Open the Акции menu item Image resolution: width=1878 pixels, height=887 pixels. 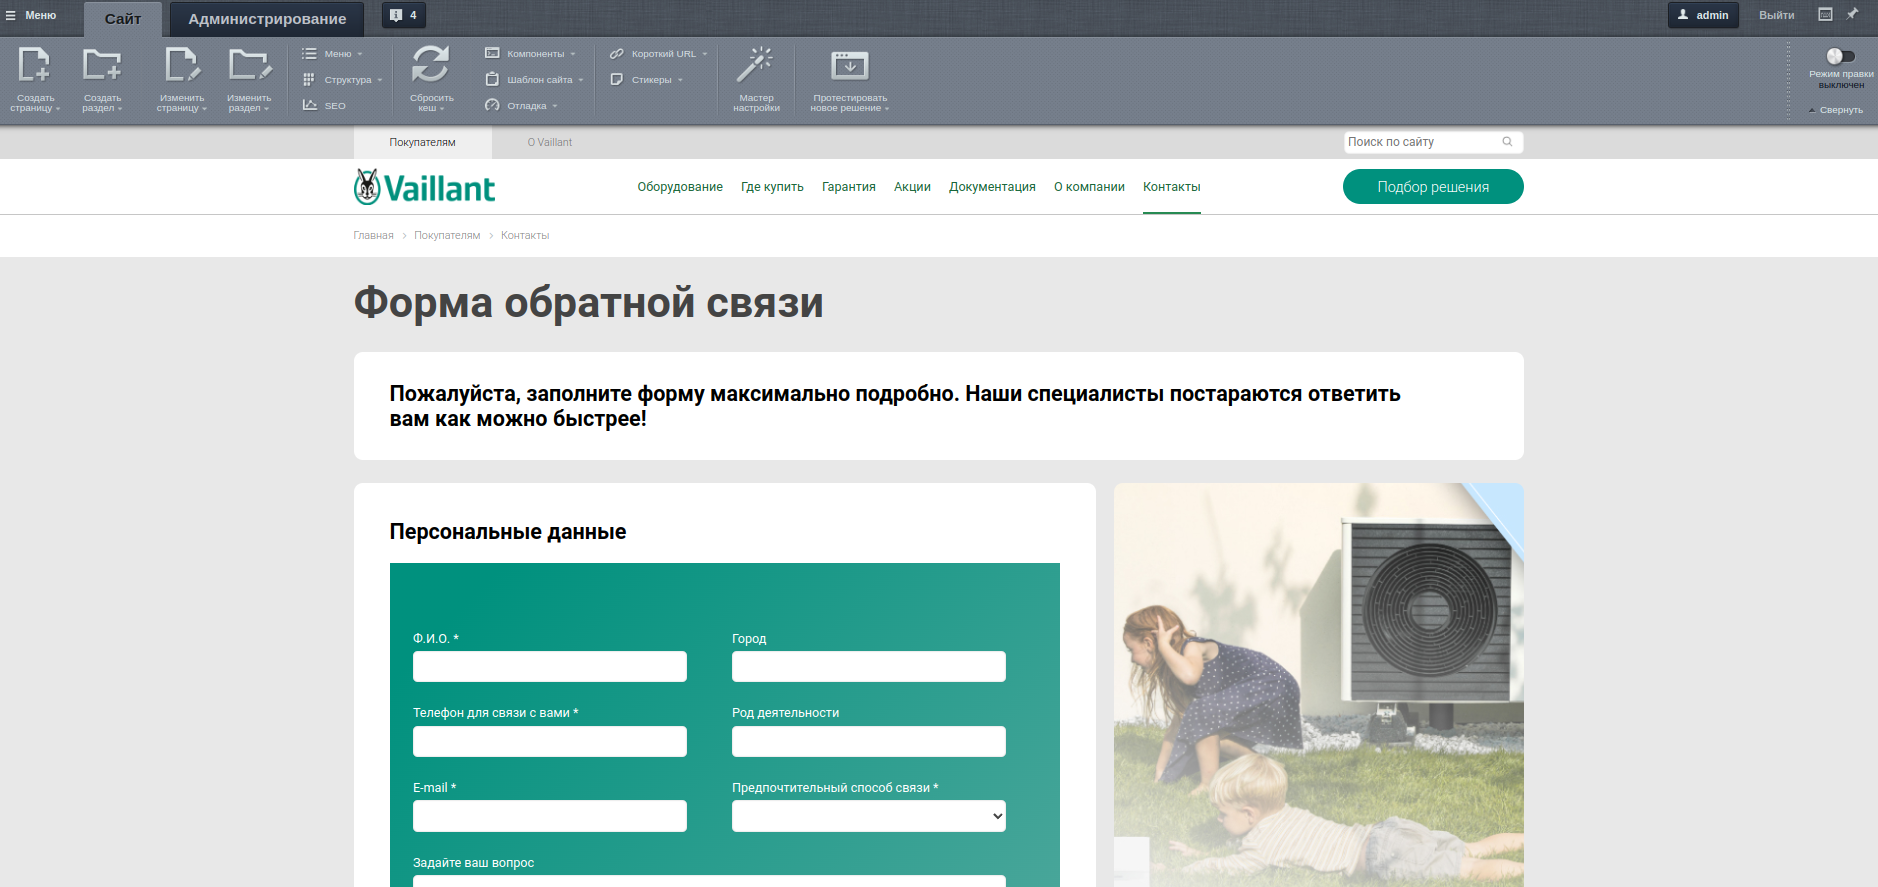pyautogui.click(x=912, y=187)
